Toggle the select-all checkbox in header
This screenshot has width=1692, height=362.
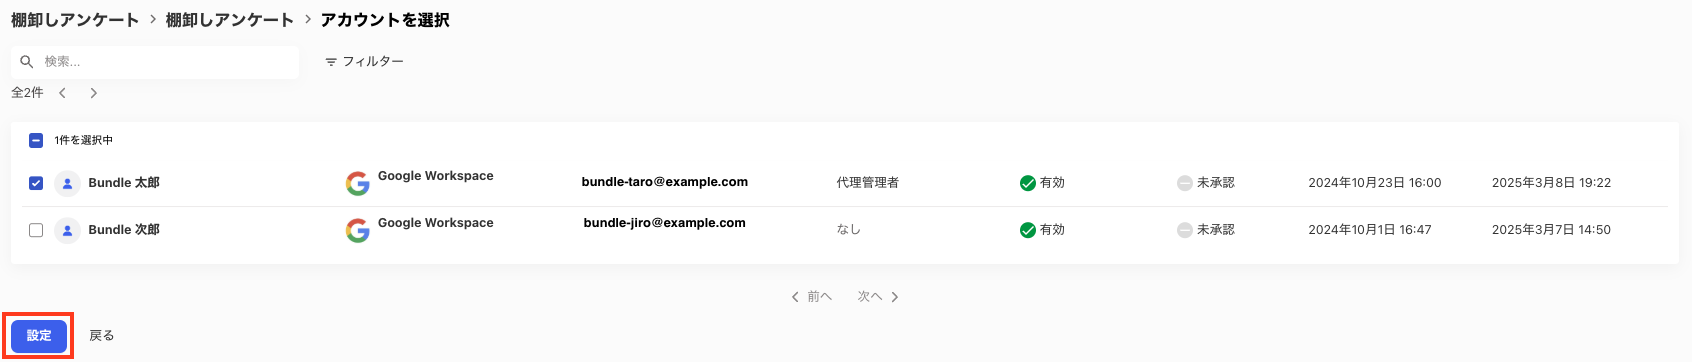tap(36, 141)
